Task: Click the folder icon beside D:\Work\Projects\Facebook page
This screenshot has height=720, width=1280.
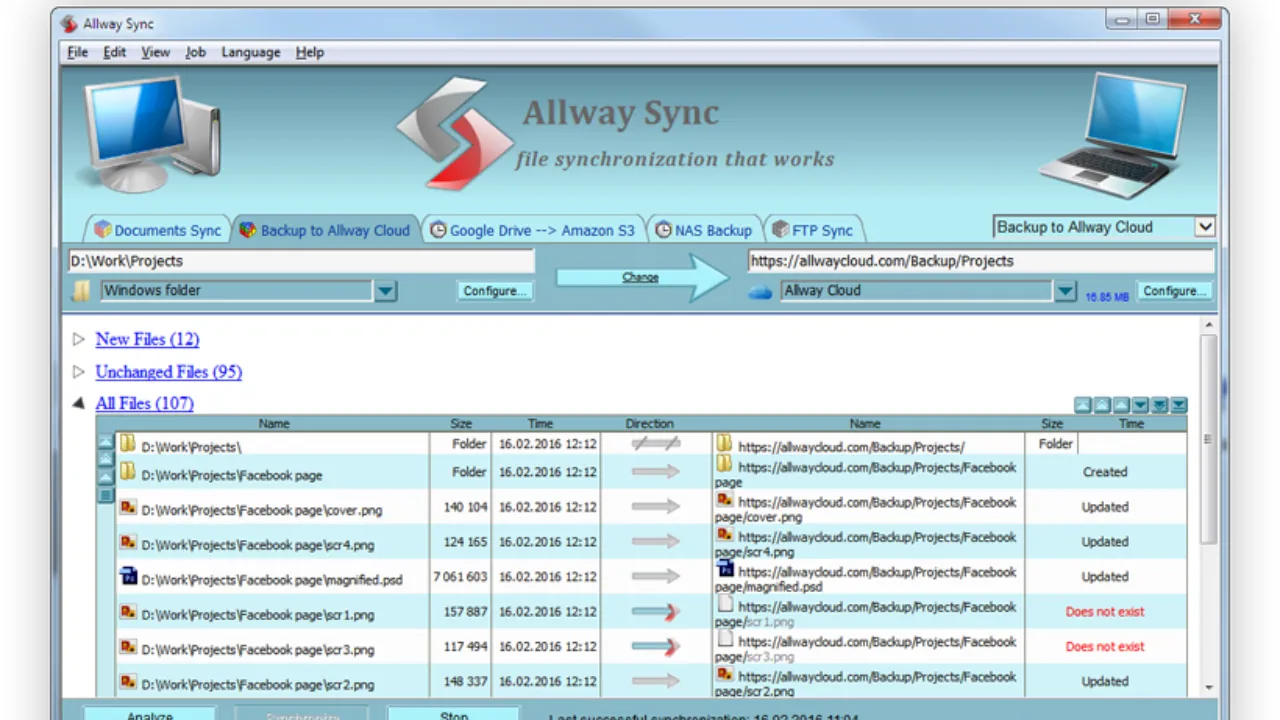Action: 128,472
